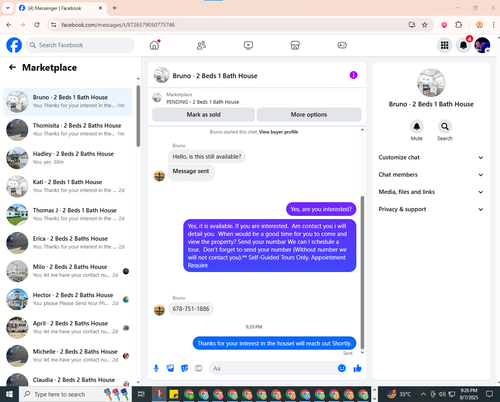Open the Facebook home logo
500x402 pixels.
14,45
